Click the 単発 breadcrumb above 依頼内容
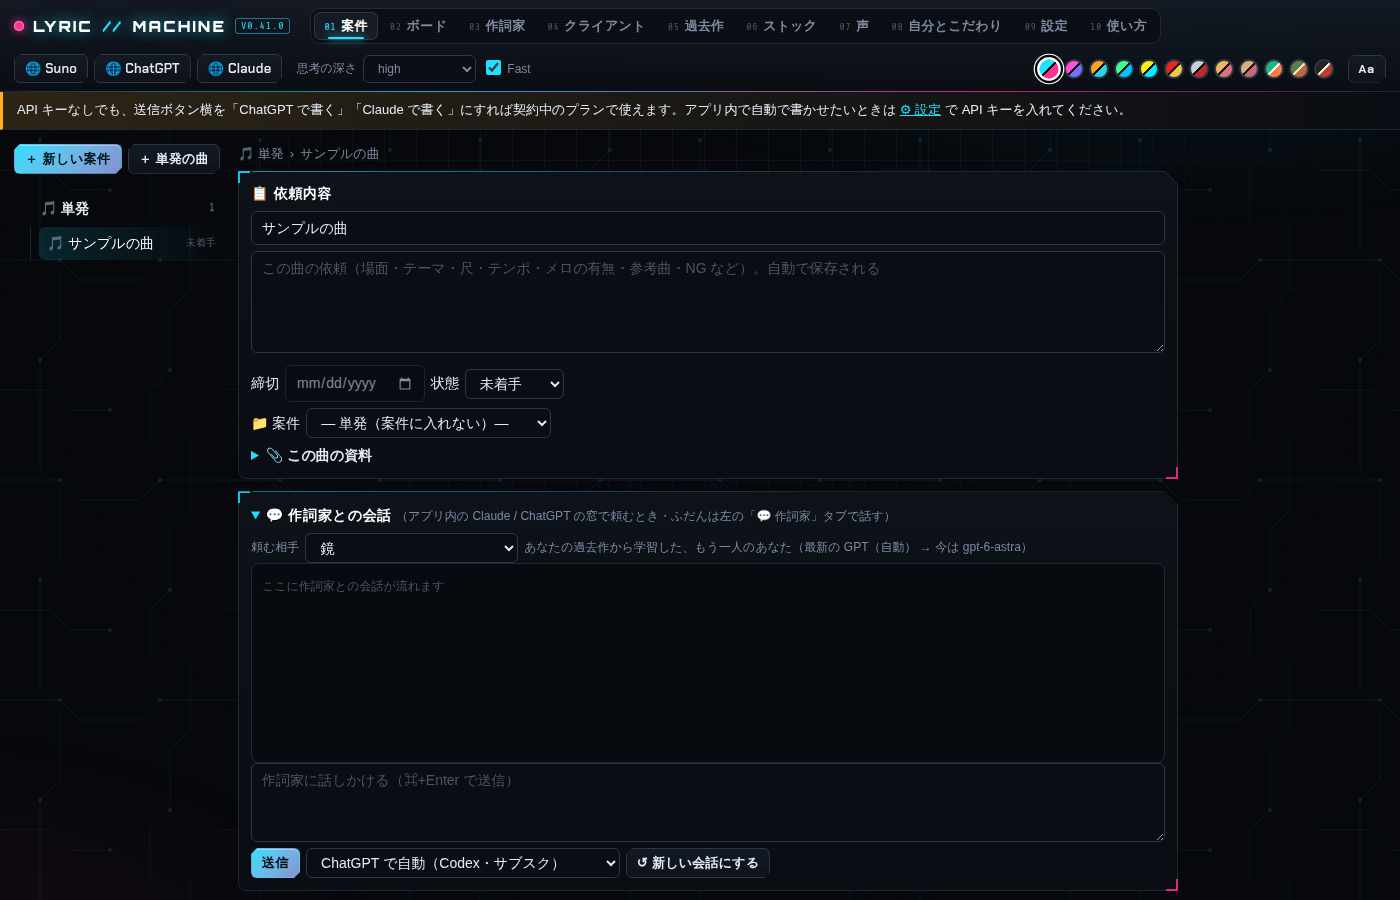The width and height of the screenshot is (1400, 900). point(262,154)
